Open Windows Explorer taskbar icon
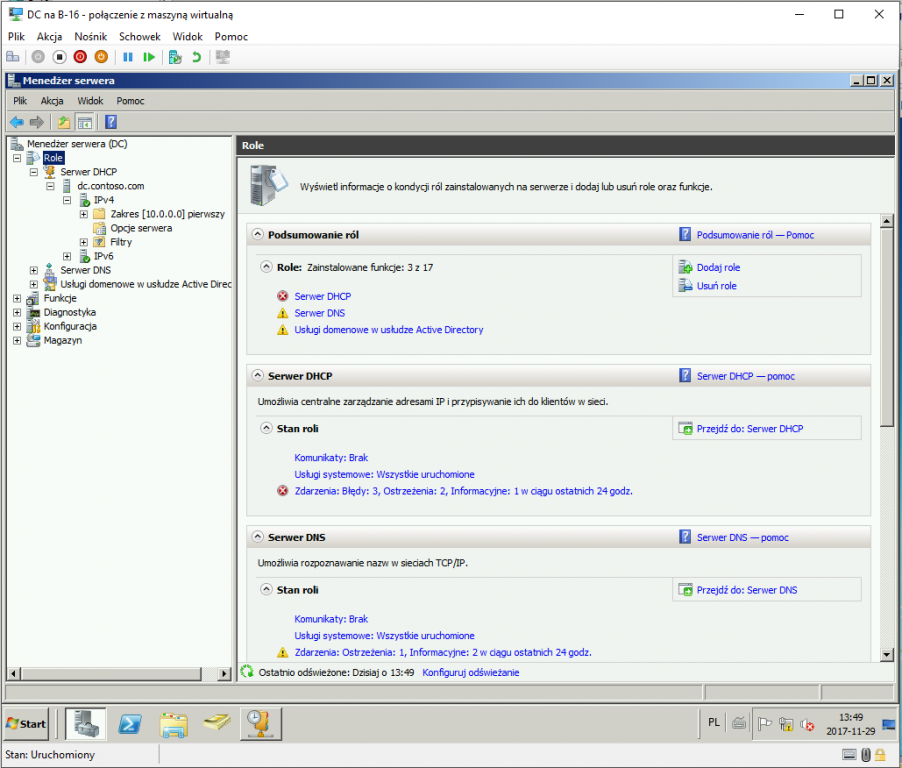 (173, 724)
